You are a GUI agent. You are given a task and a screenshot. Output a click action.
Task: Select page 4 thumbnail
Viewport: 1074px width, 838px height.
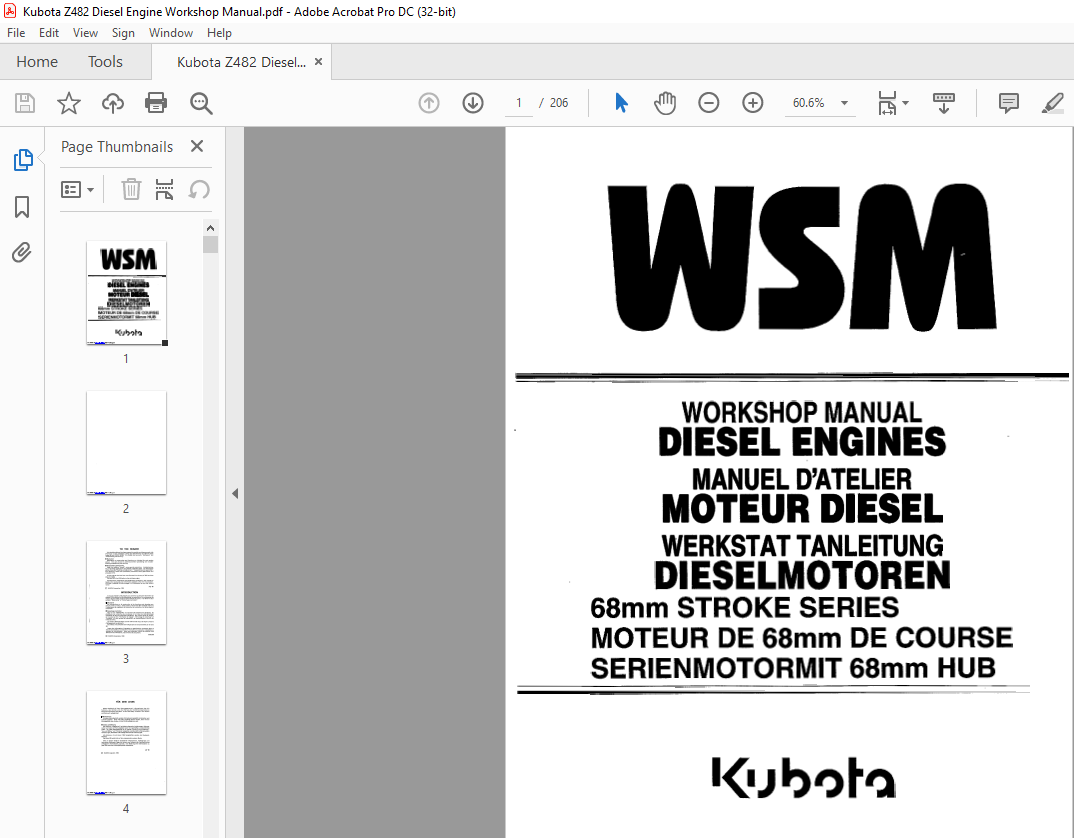(x=126, y=743)
